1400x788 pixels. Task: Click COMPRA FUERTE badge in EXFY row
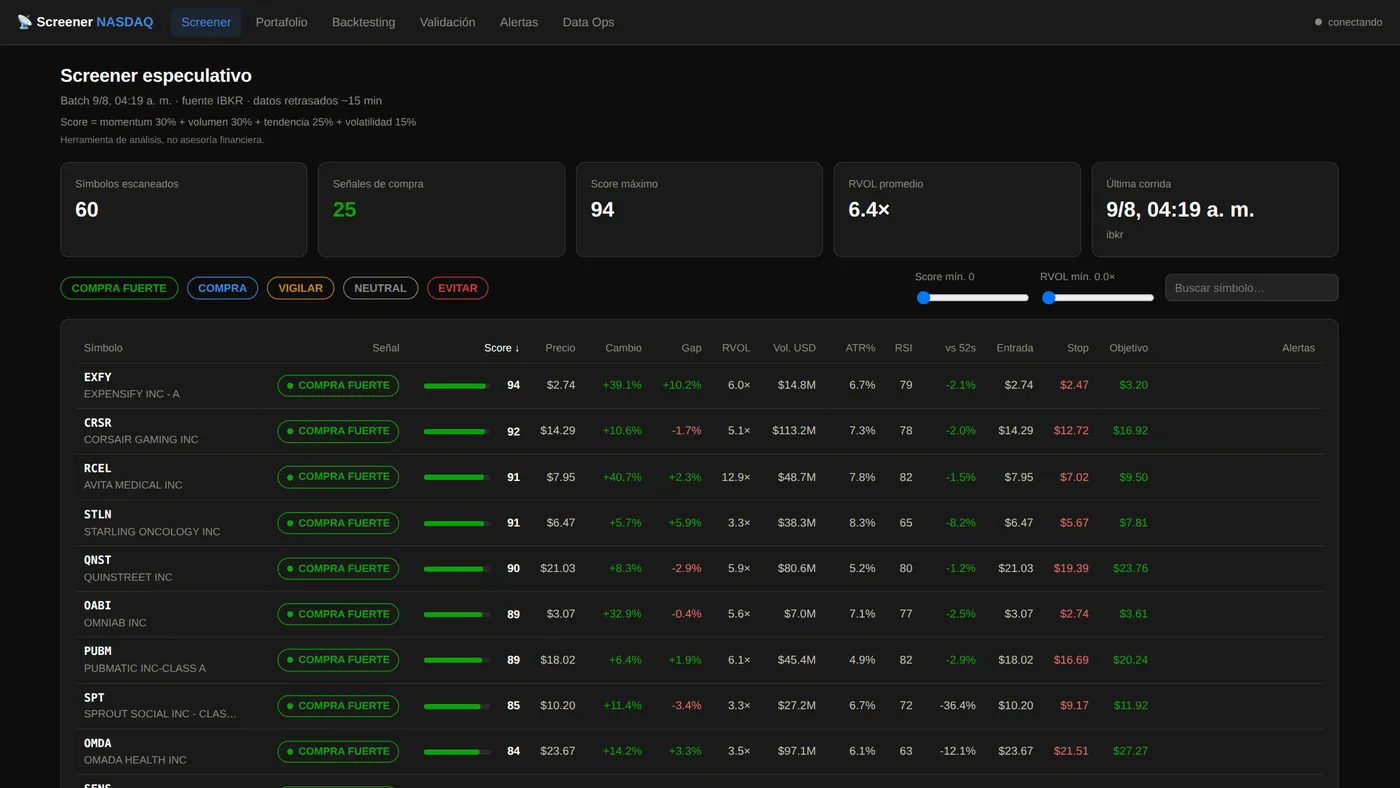coord(338,385)
